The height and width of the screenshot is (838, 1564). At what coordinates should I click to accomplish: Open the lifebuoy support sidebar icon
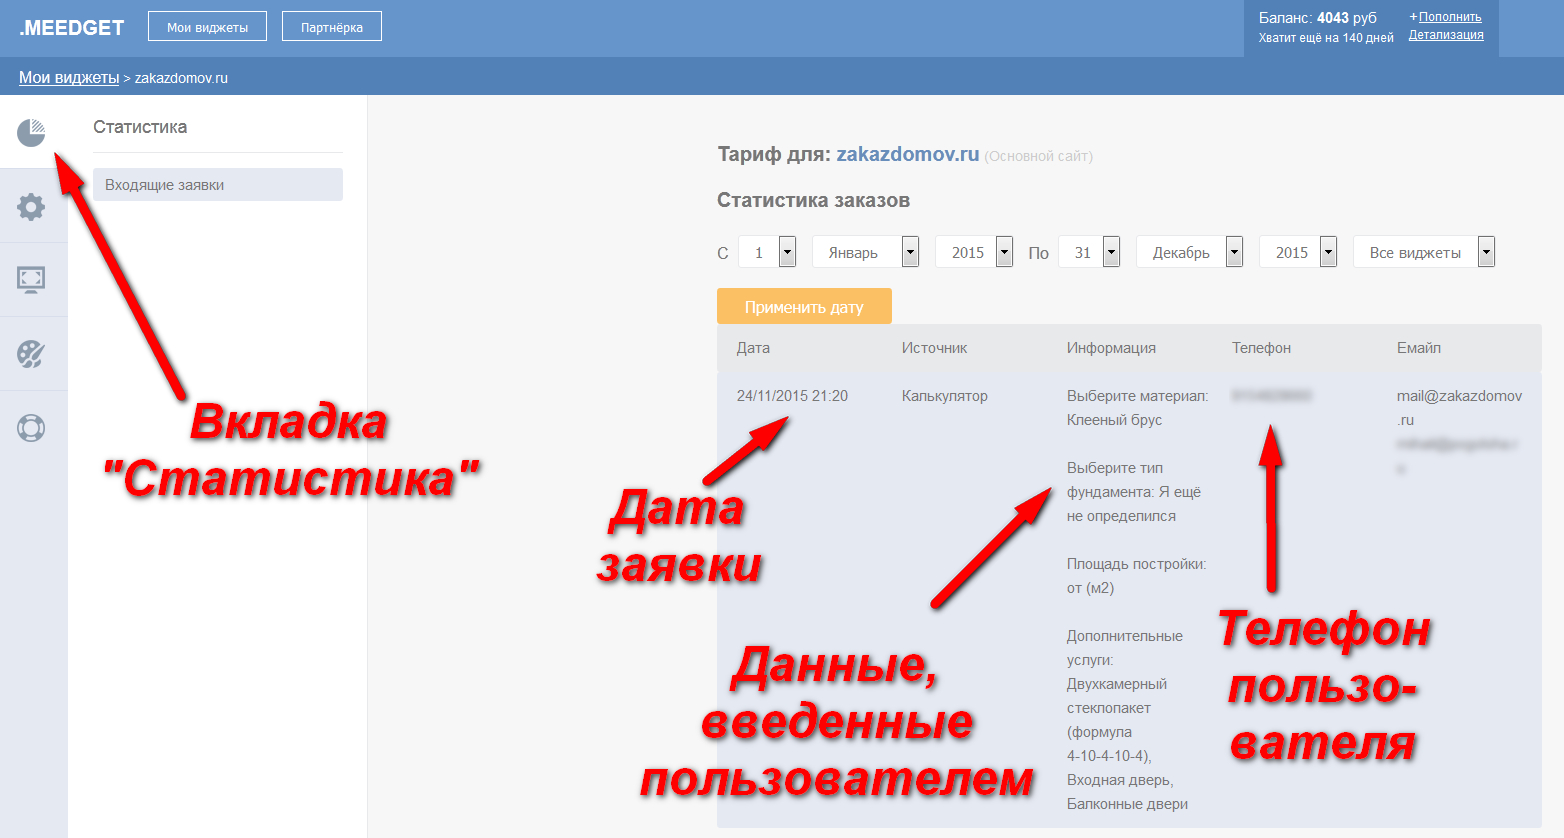[31, 428]
